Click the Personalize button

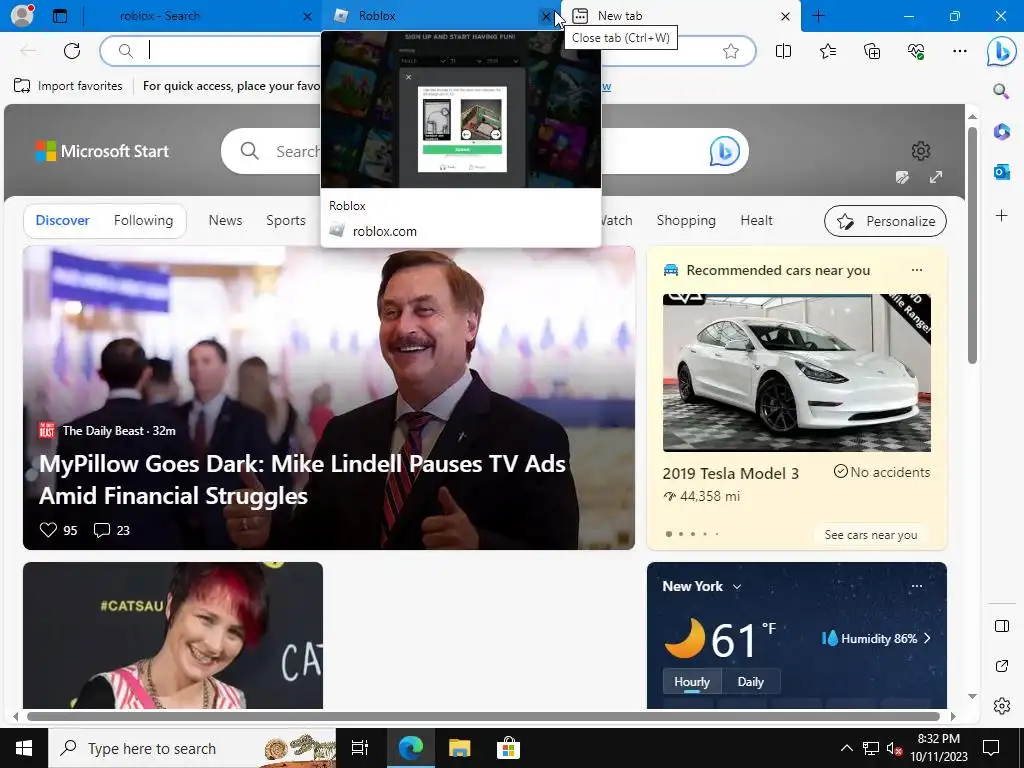[885, 221]
